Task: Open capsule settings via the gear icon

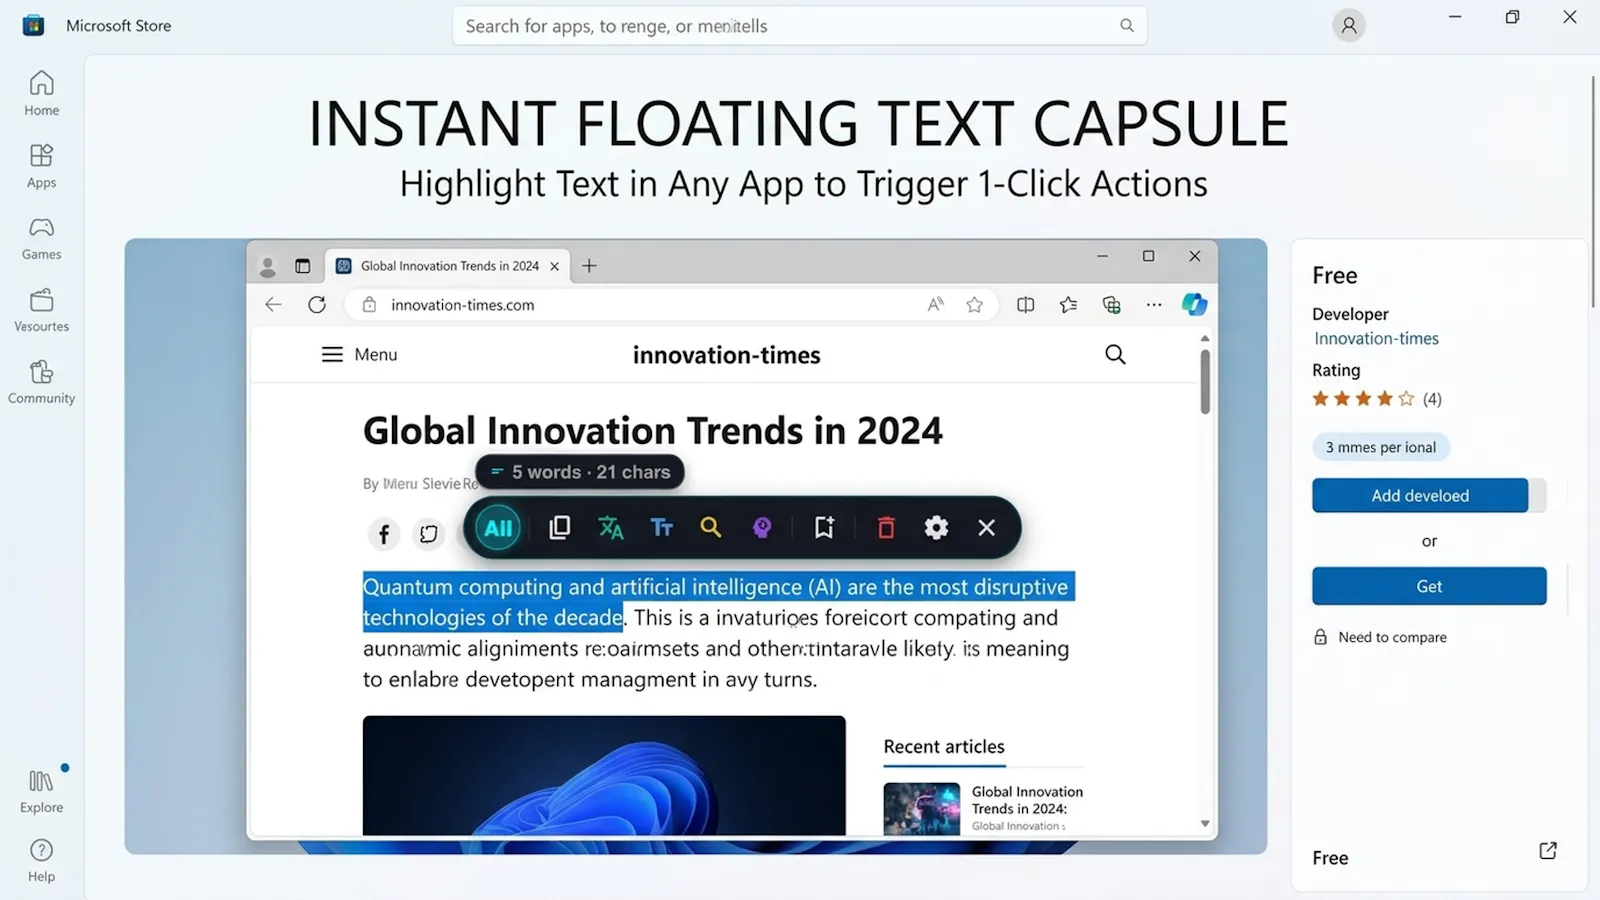Action: click(x=936, y=527)
